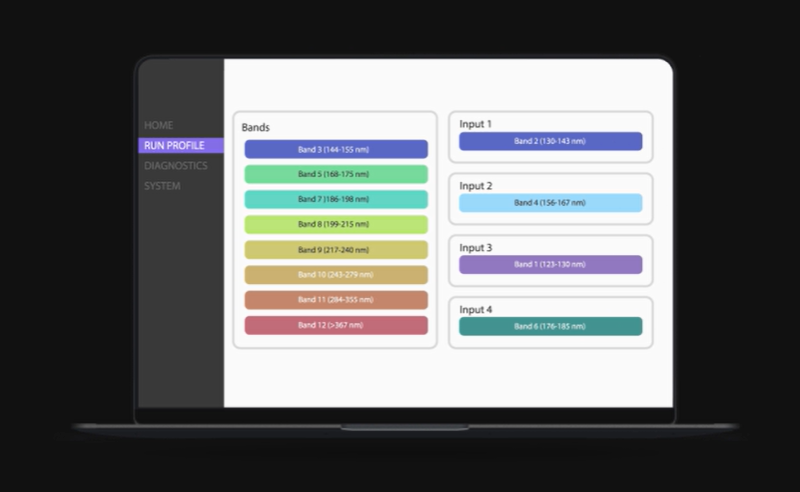Viewport: 800px width, 492px height.
Task: Click Band 10 (243-279 nm)
Action: [x=335, y=274]
